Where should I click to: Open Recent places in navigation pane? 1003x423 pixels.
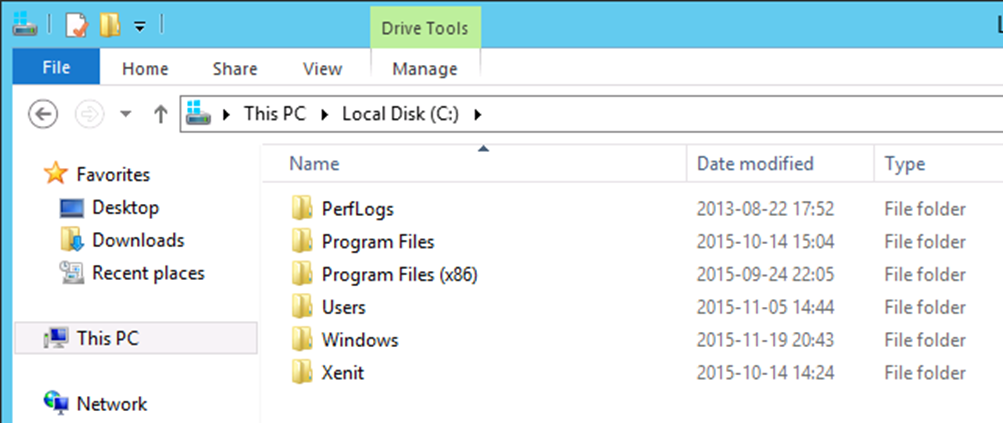148,273
